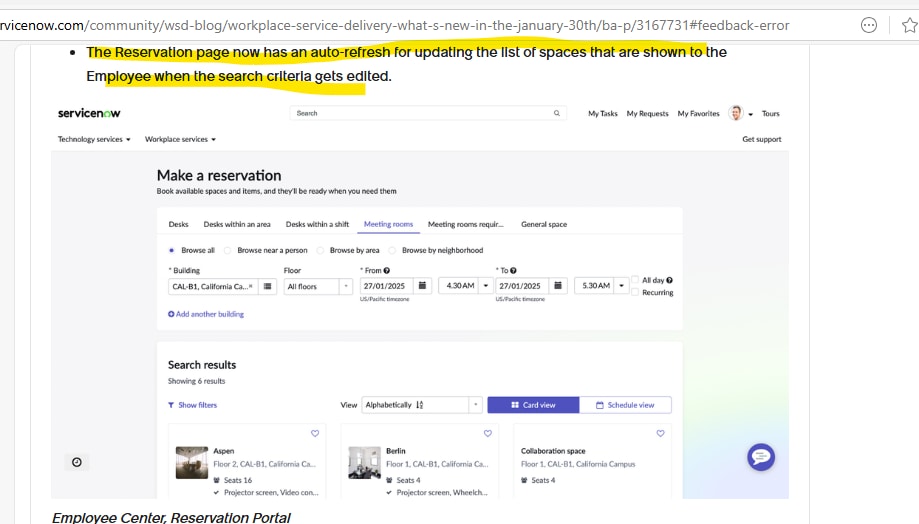
Task: Open Desks within an area tab
Action: 237,224
